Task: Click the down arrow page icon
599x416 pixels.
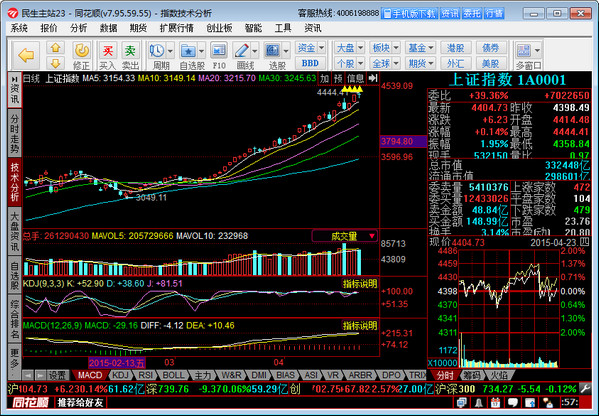Action: [55, 63]
